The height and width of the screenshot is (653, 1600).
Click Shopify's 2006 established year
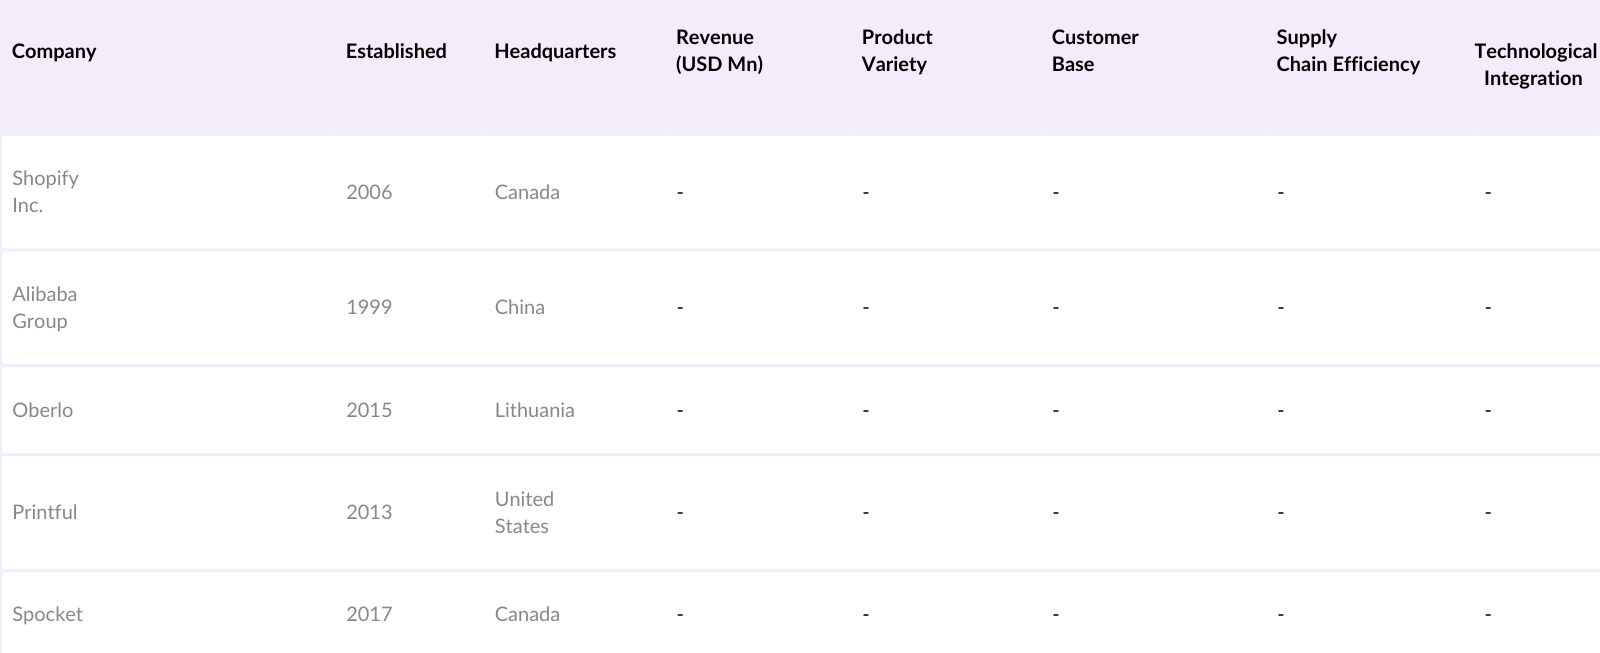pyautogui.click(x=369, y=192)
